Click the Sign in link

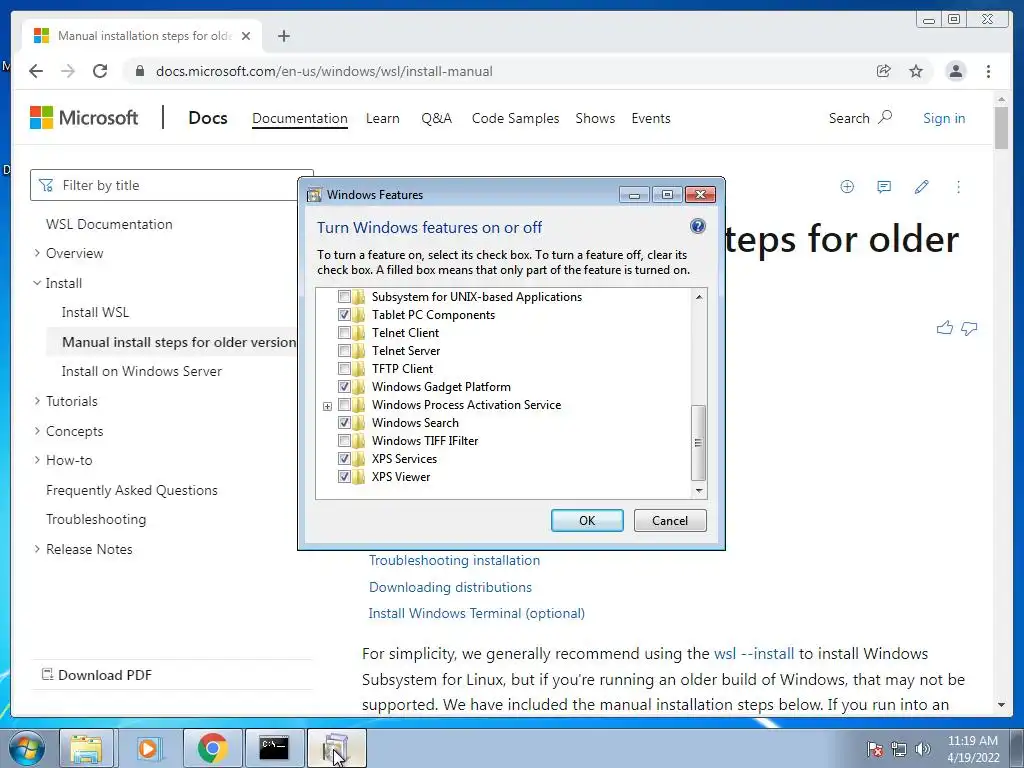point(944,118)
